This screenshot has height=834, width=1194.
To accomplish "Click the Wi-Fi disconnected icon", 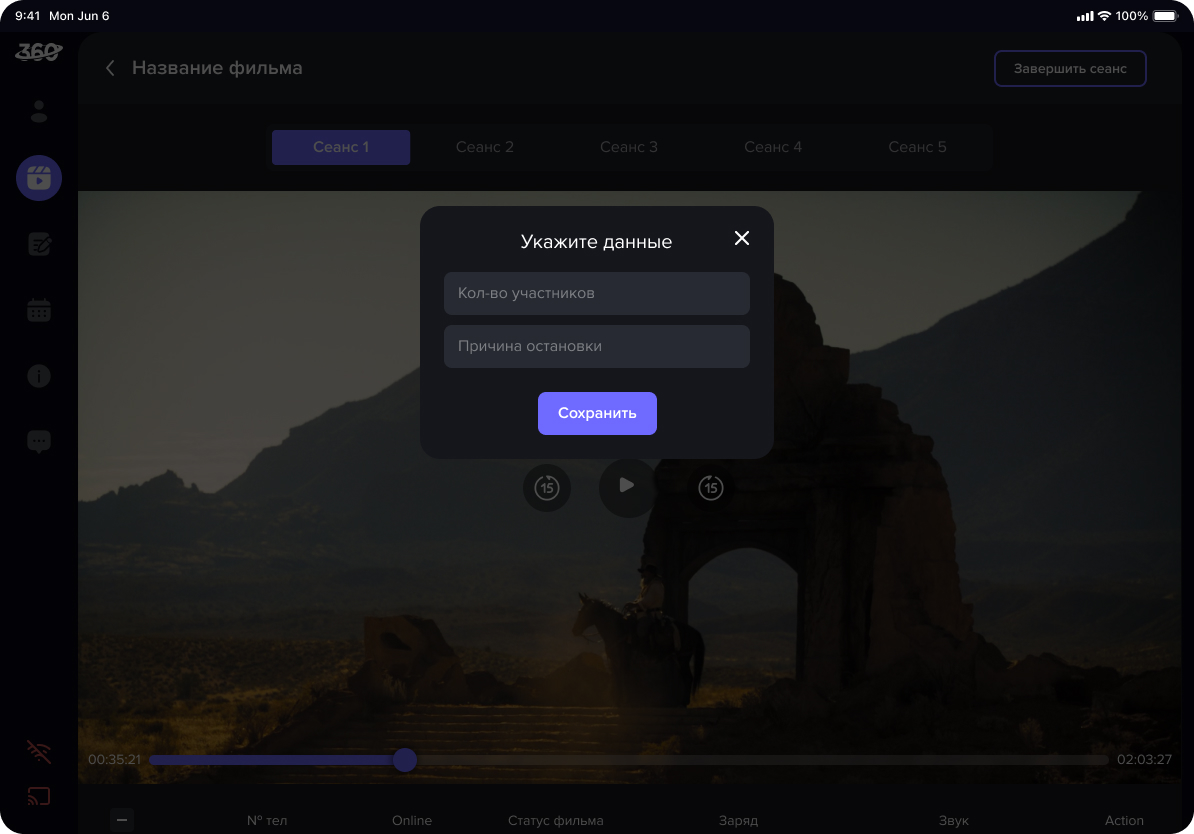I will coord(39,752).
